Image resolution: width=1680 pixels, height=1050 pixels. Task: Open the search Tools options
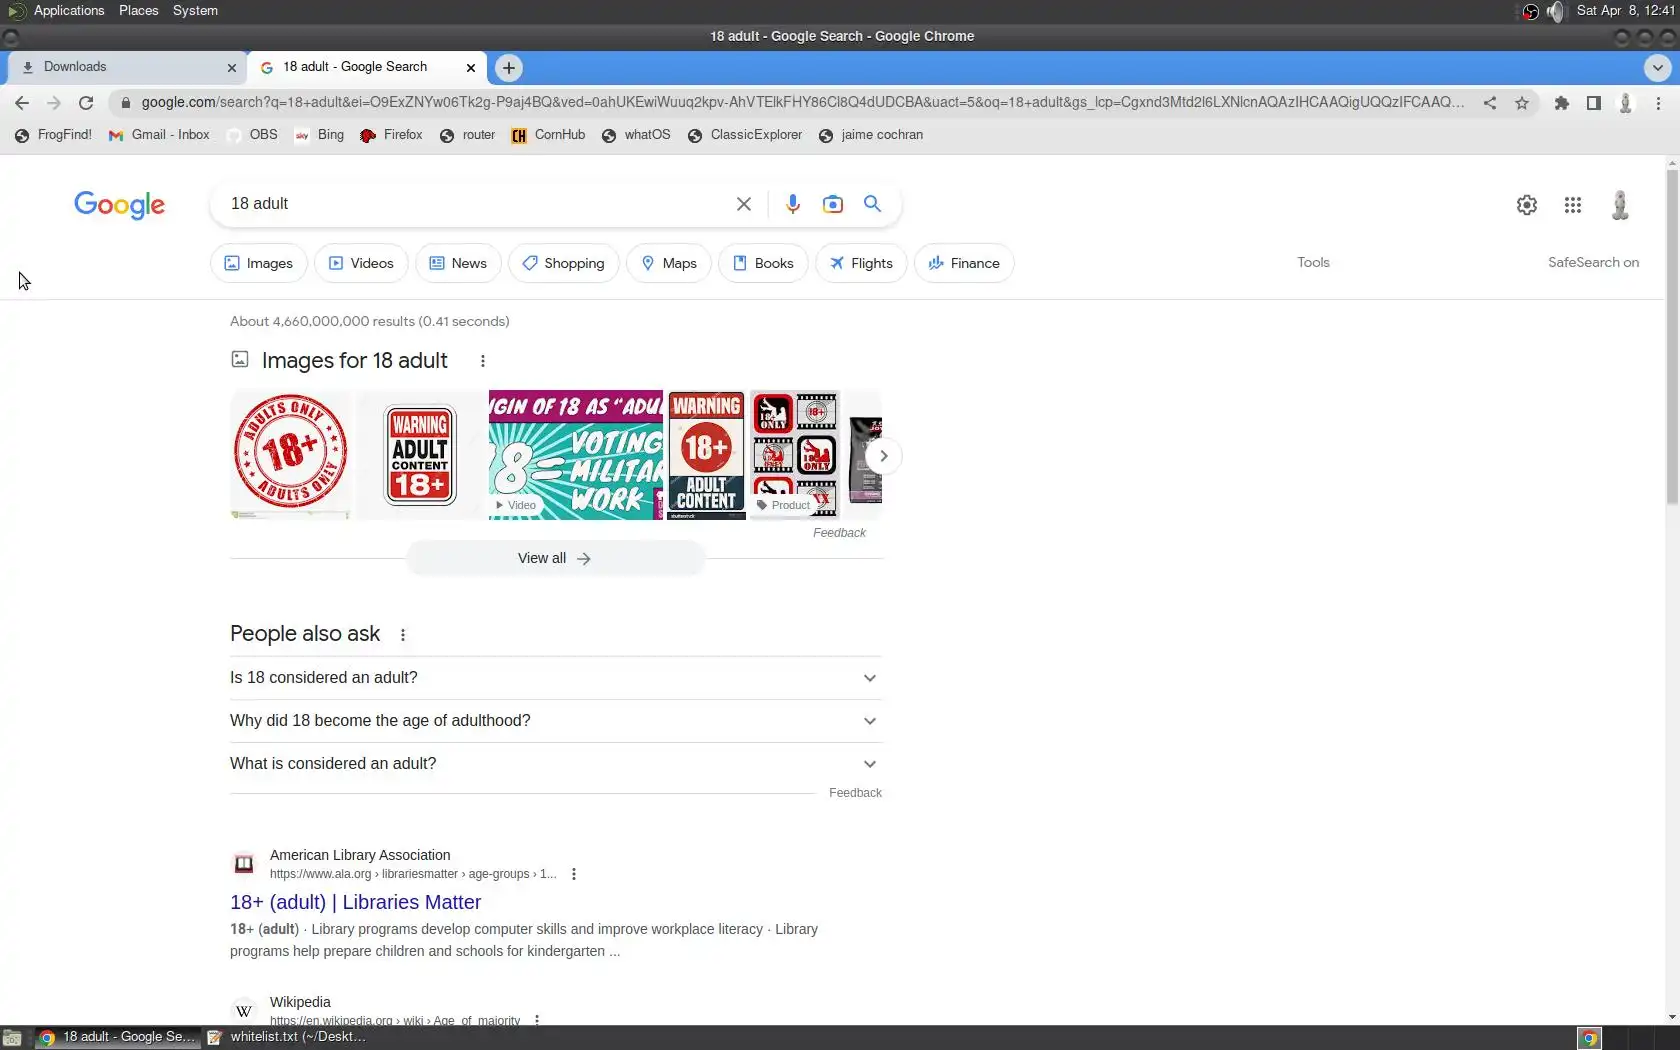pos(1313,262)
